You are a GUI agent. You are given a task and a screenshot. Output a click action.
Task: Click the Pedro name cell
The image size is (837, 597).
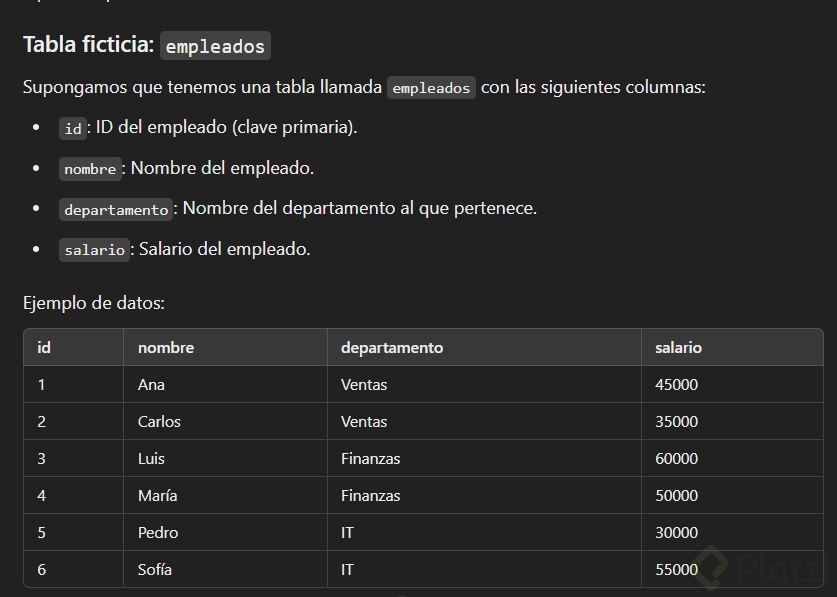coord(158,533)
